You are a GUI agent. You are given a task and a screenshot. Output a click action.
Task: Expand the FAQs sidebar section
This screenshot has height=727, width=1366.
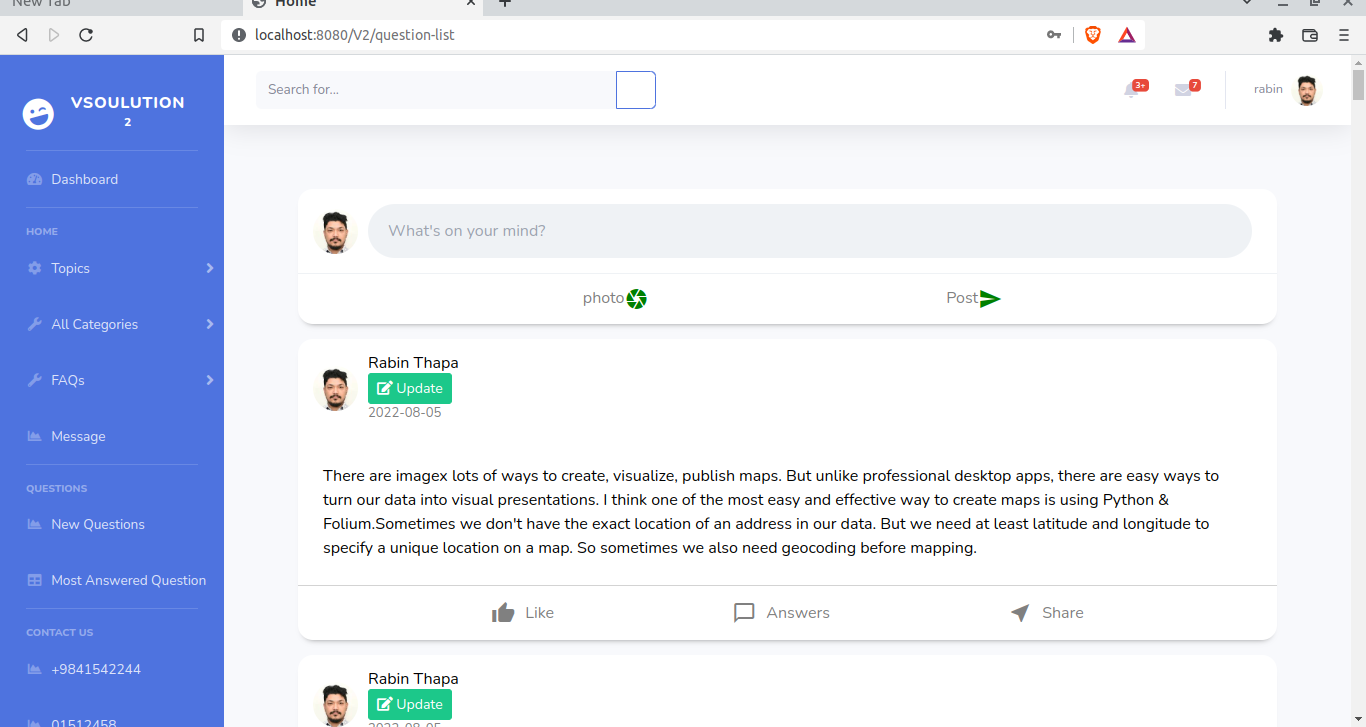click(x=70, y=380)
